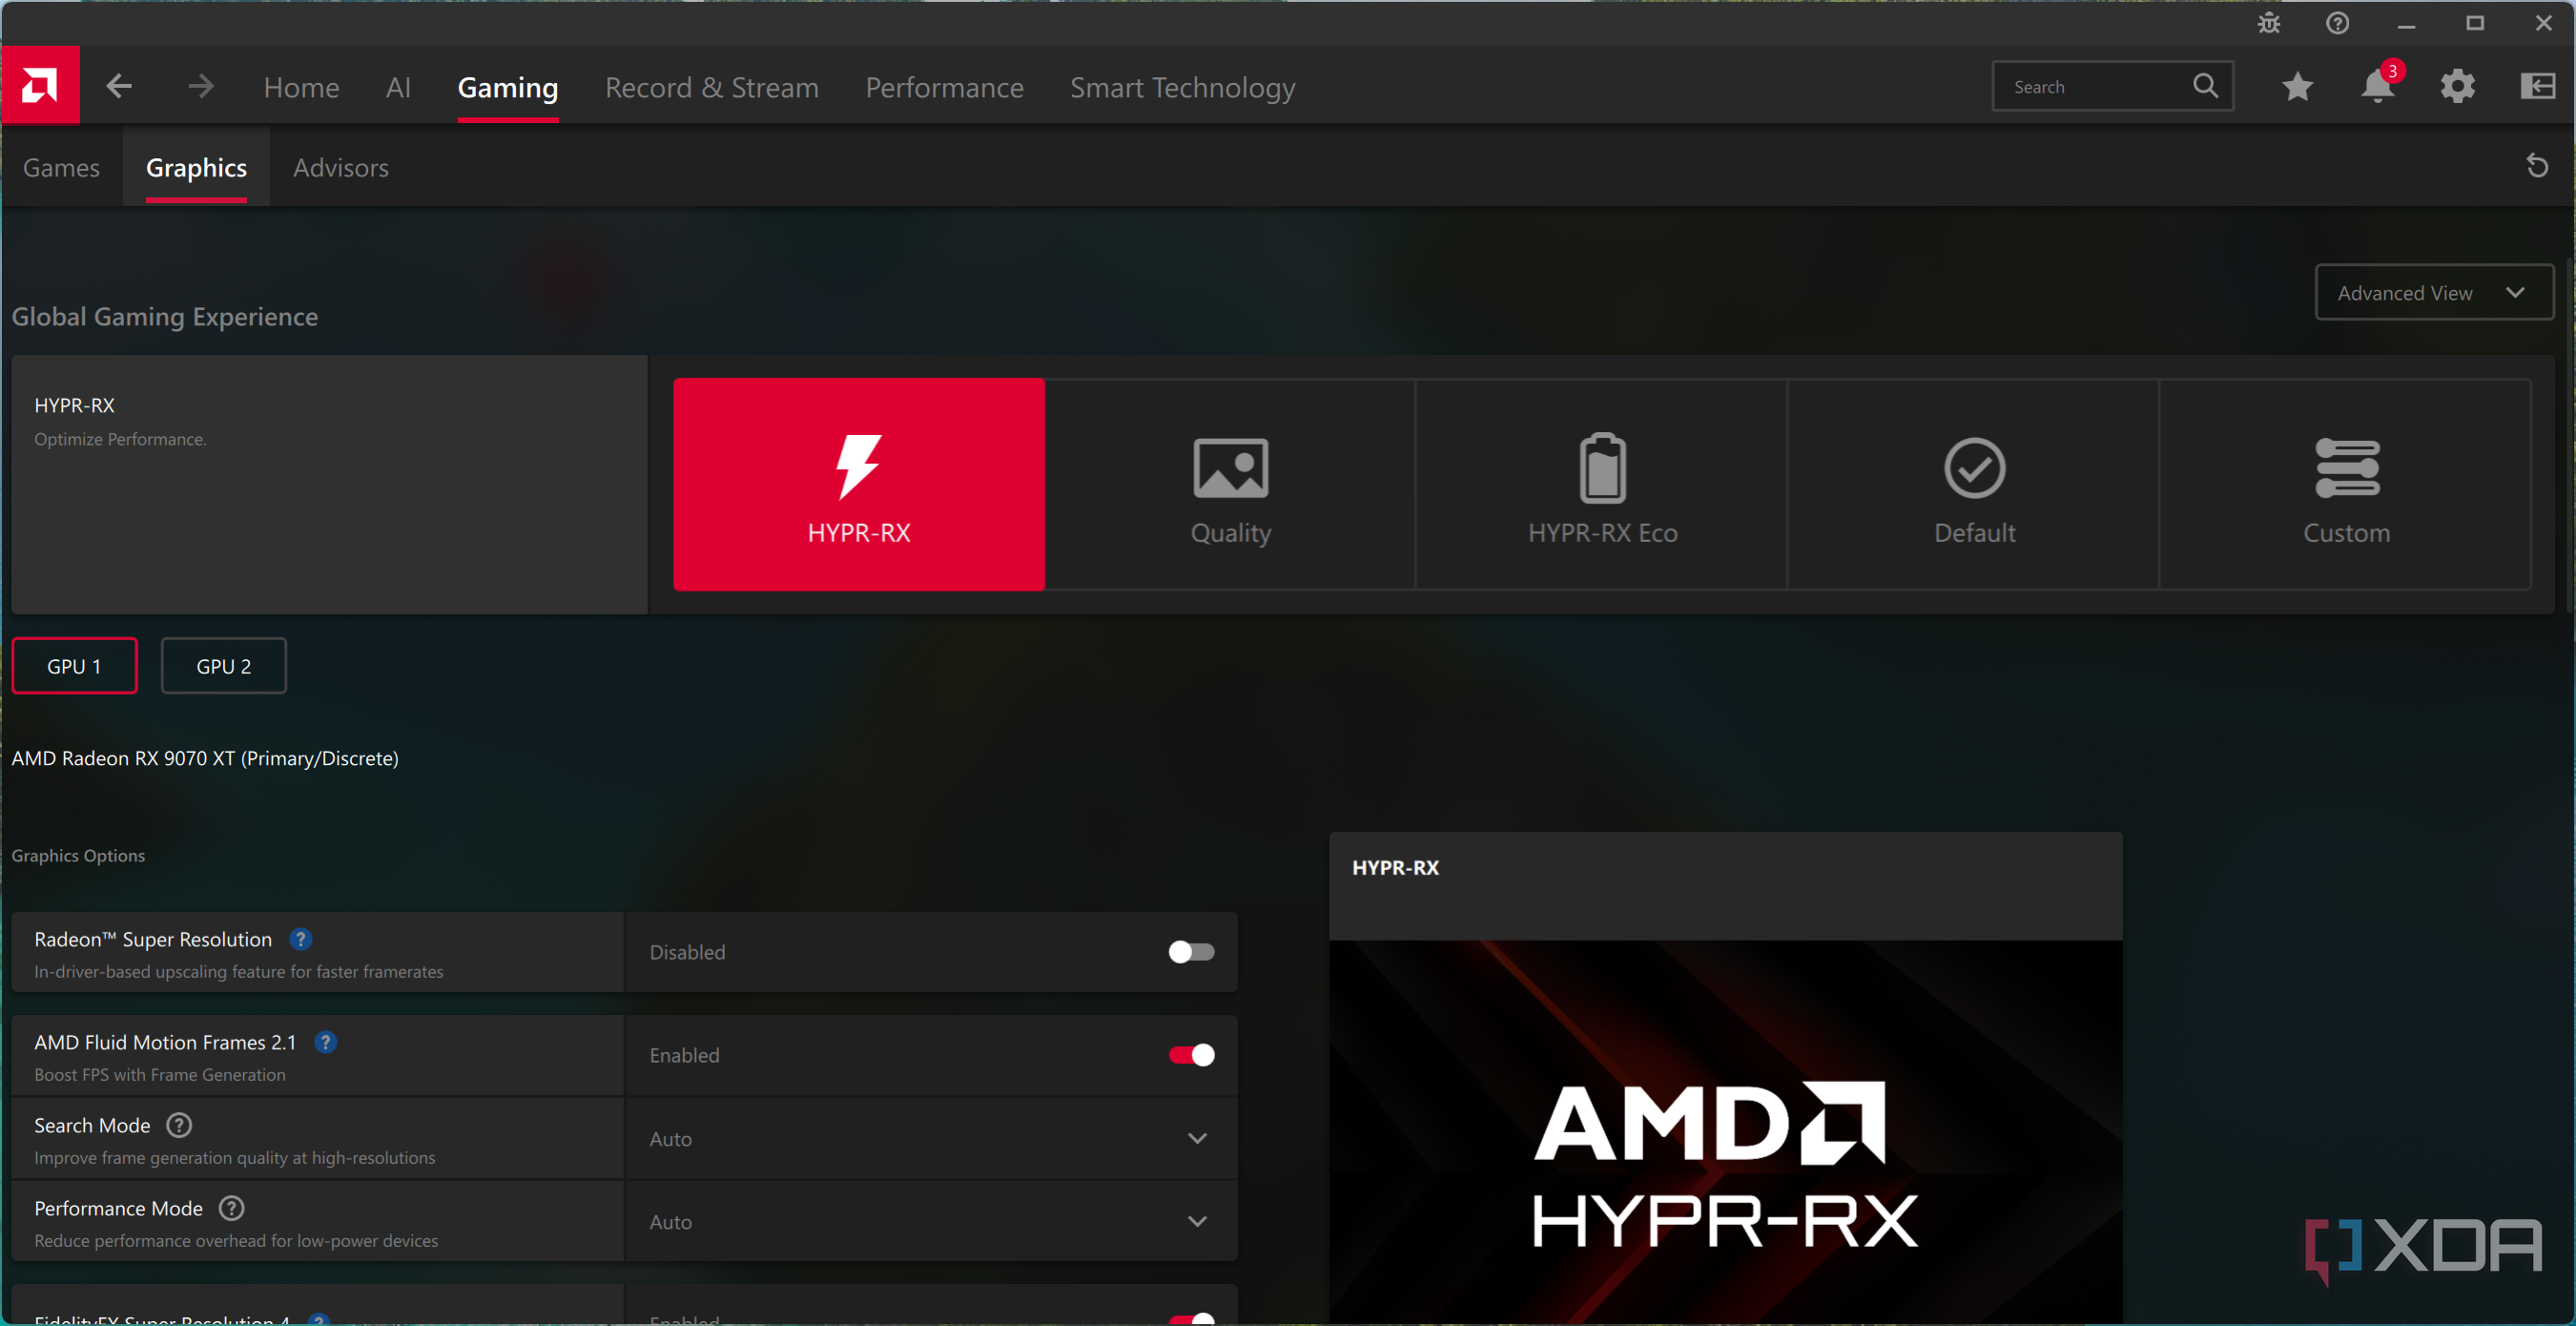Switch to the Performance tab
This screenshot has width=2576, height=1326.
[x=944, y=88]
